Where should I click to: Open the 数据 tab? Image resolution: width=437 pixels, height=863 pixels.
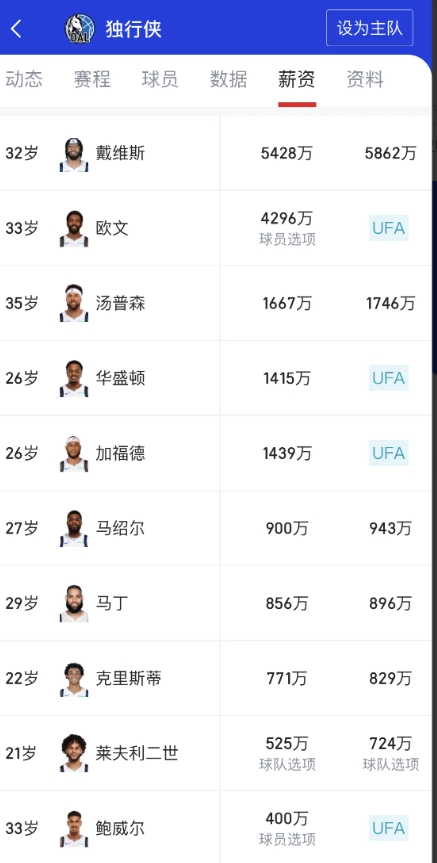pos(228,80)
